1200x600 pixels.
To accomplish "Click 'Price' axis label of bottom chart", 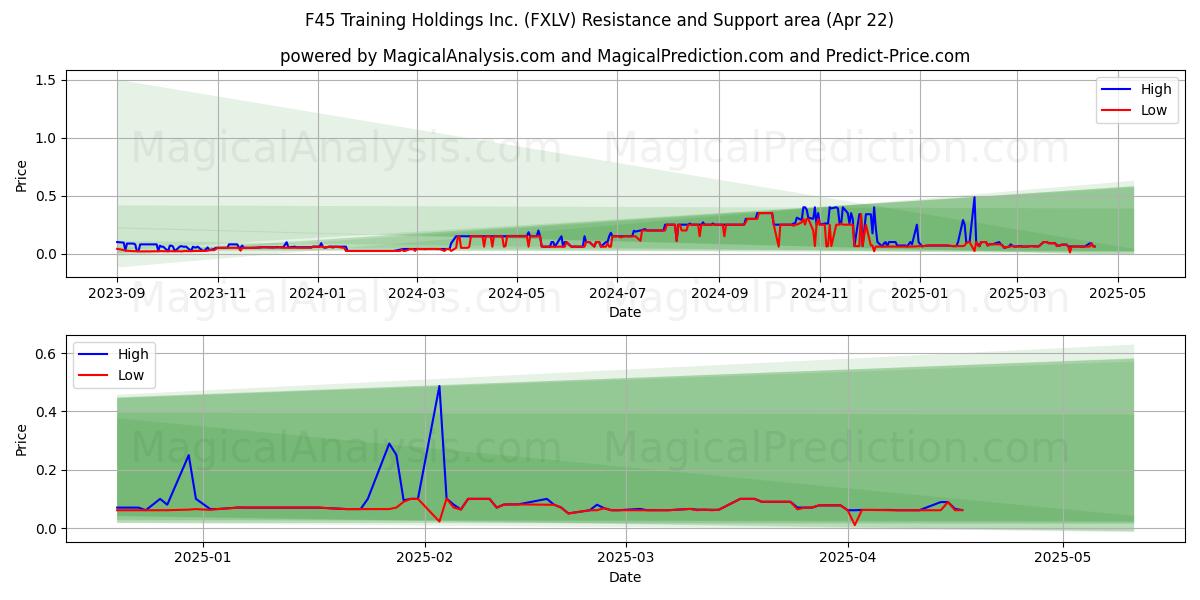I will [22, 439].
